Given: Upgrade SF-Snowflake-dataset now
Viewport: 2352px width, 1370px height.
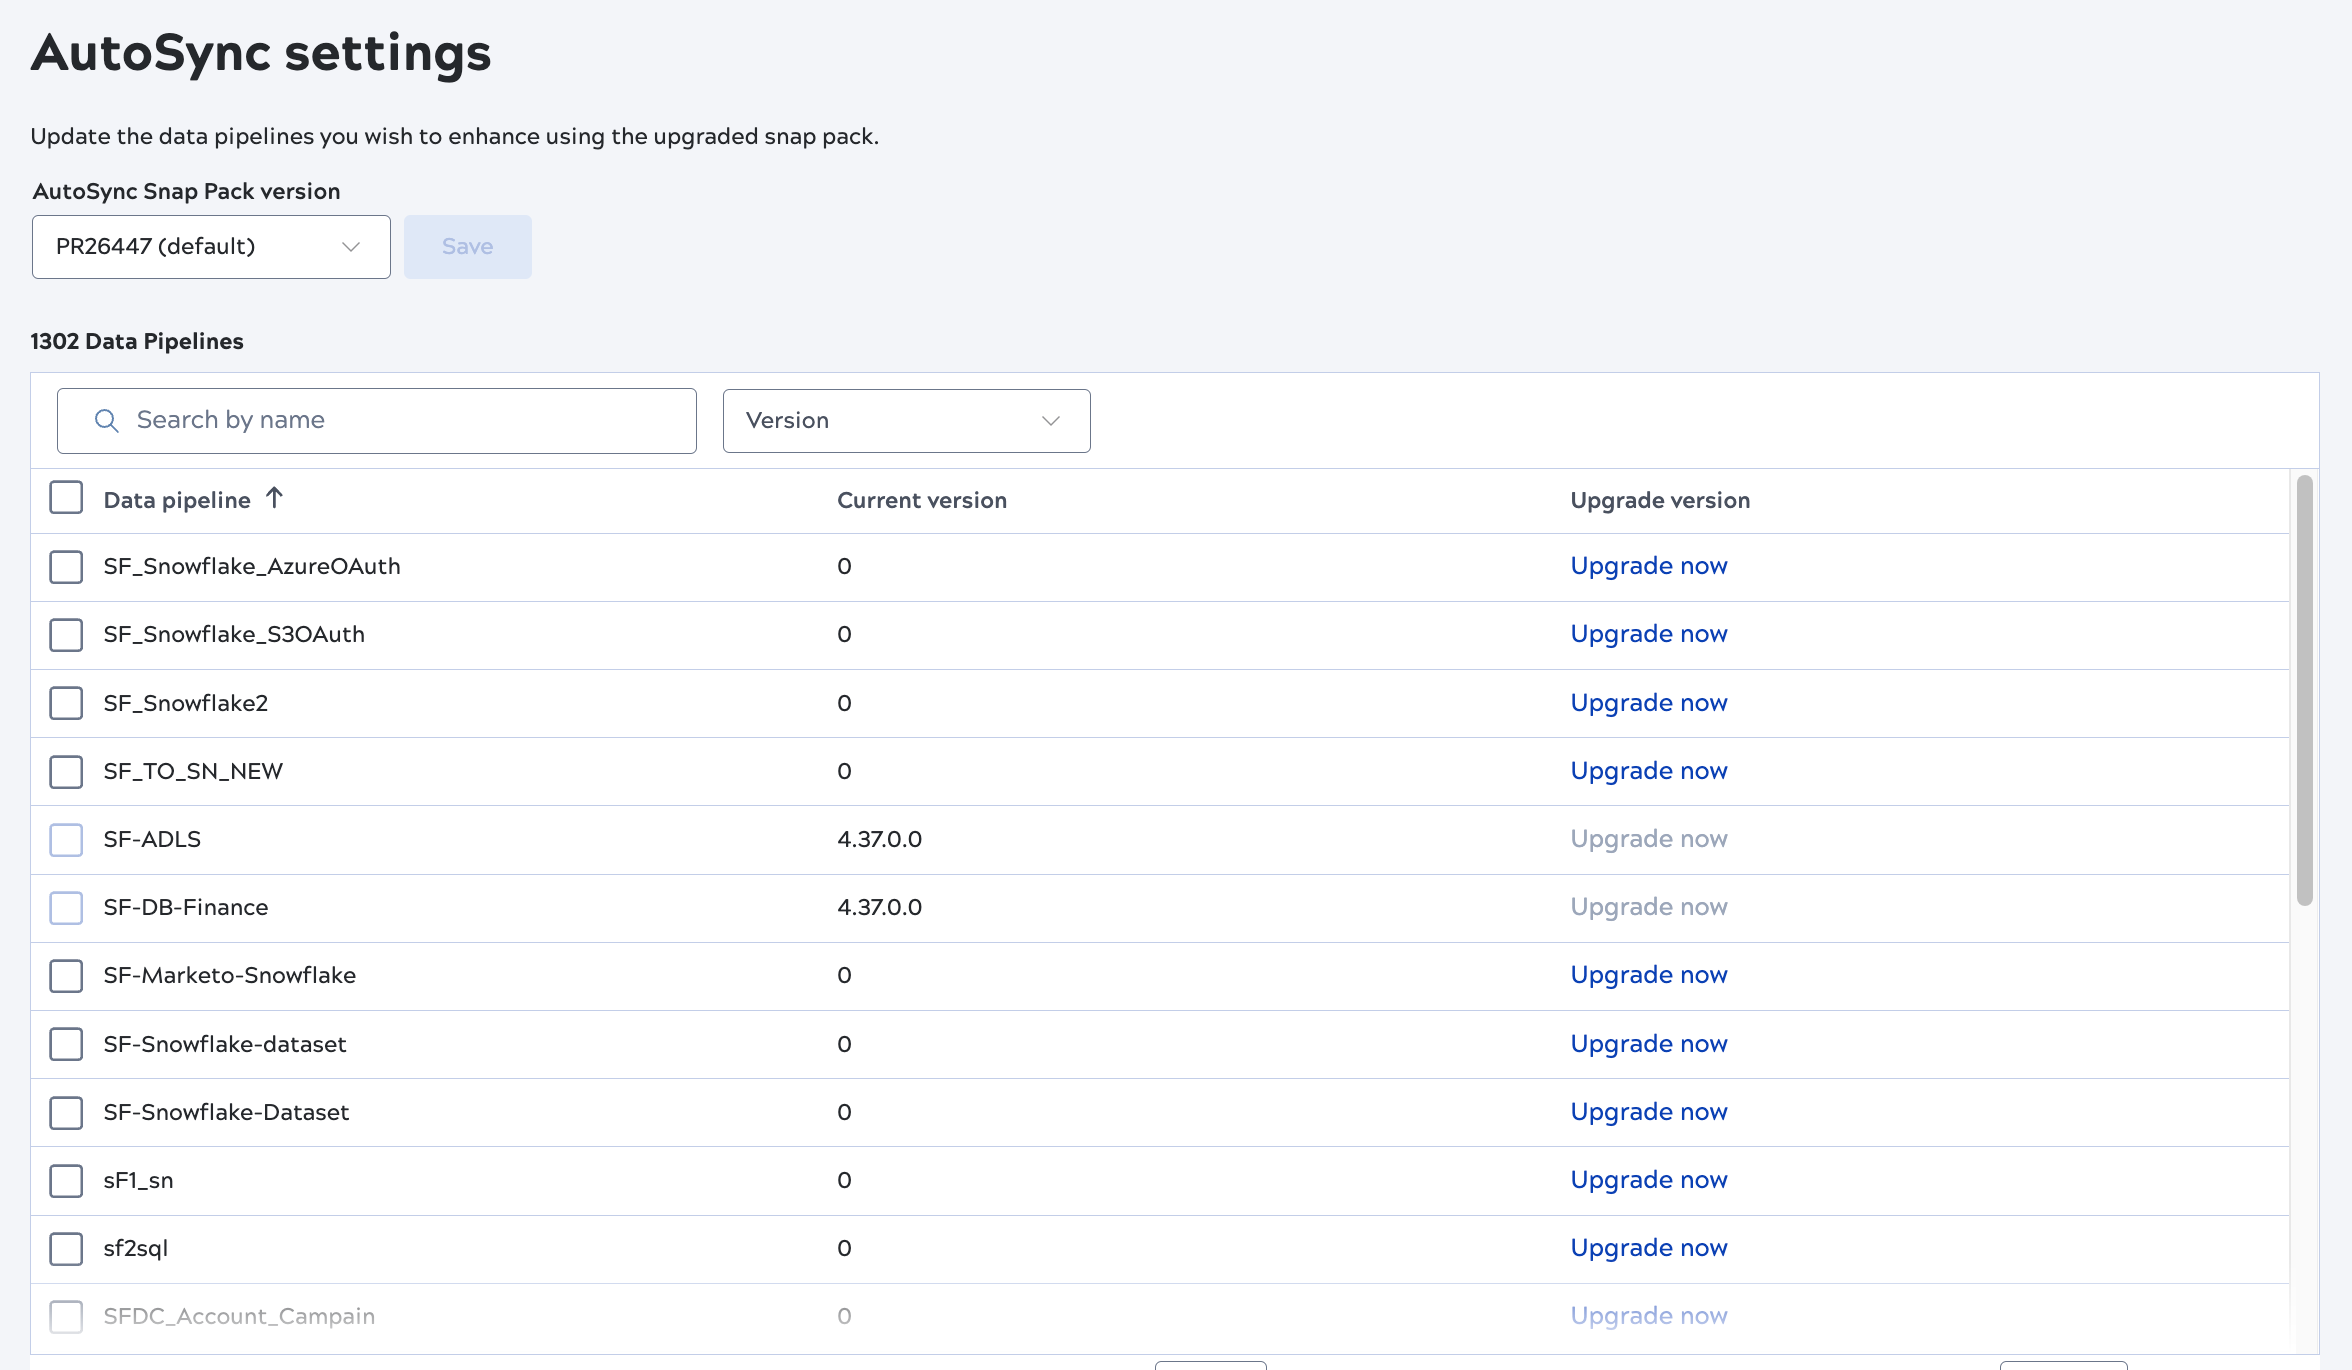Looking at the screenshot, I should 1648,1043.
